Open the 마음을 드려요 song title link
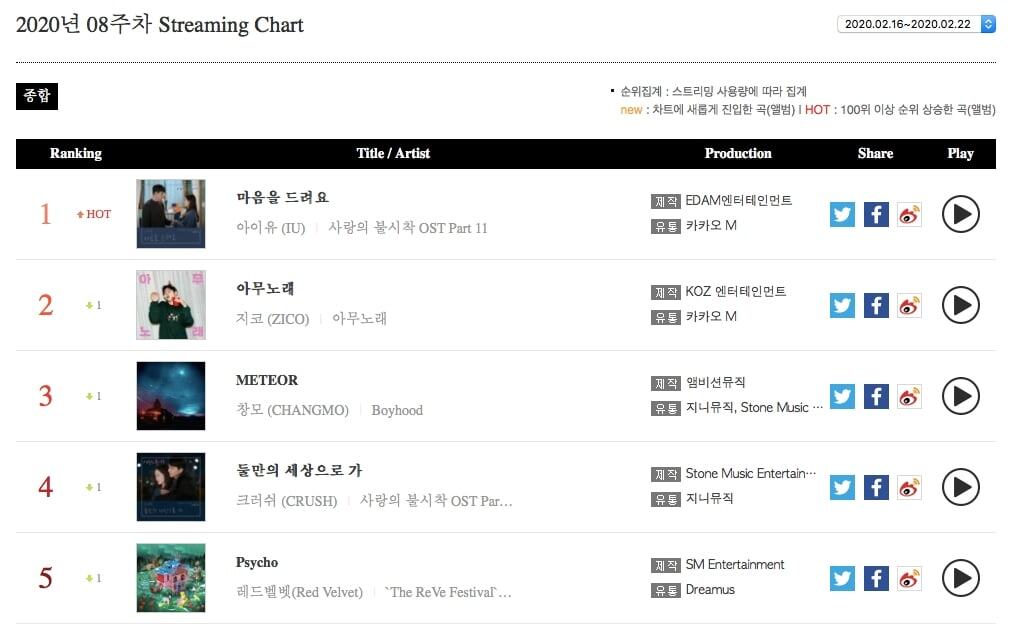The image size is (1020, 633). pos(283,197)
